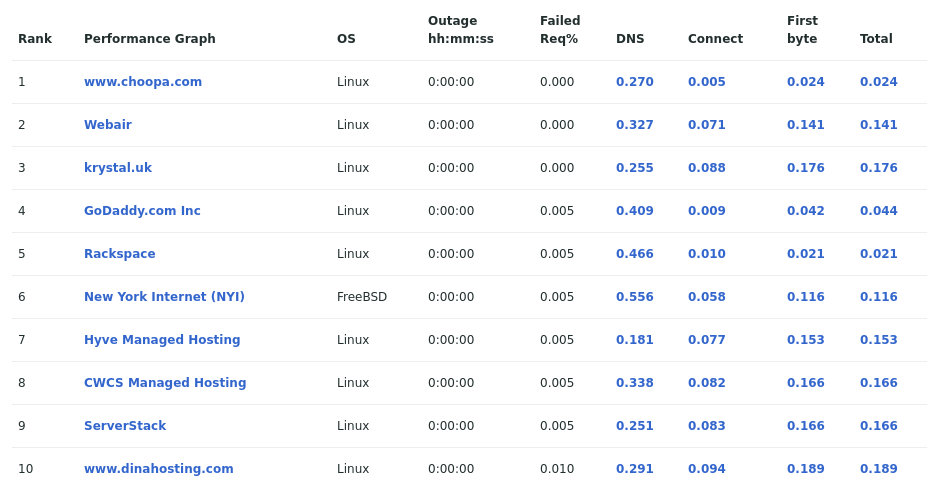Screen dimensions: 939x490
Task: Click Connect value 0.088 for krystal.uk
Action: (707, 168)
